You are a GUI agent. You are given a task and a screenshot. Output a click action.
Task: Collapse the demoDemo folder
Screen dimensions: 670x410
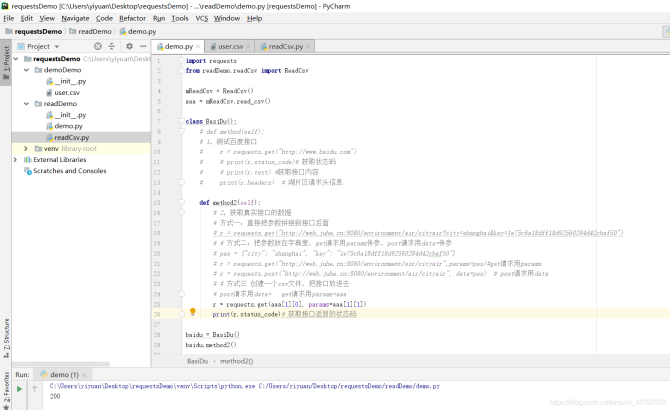(27, 70)
